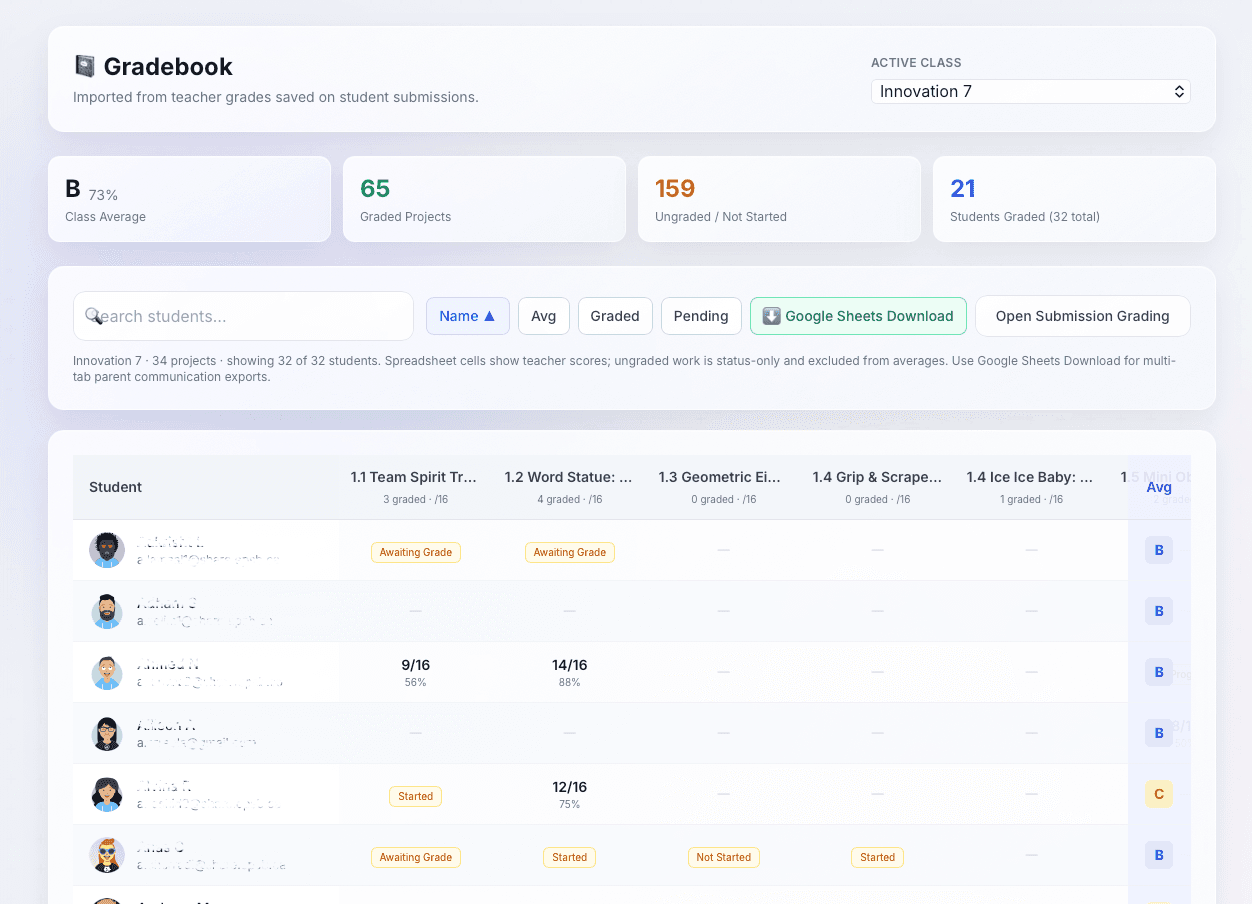Click the ascending sort arrow beside Name
Screen dimensions: 1252x904
pyautogui.click(x=487, y=315)
